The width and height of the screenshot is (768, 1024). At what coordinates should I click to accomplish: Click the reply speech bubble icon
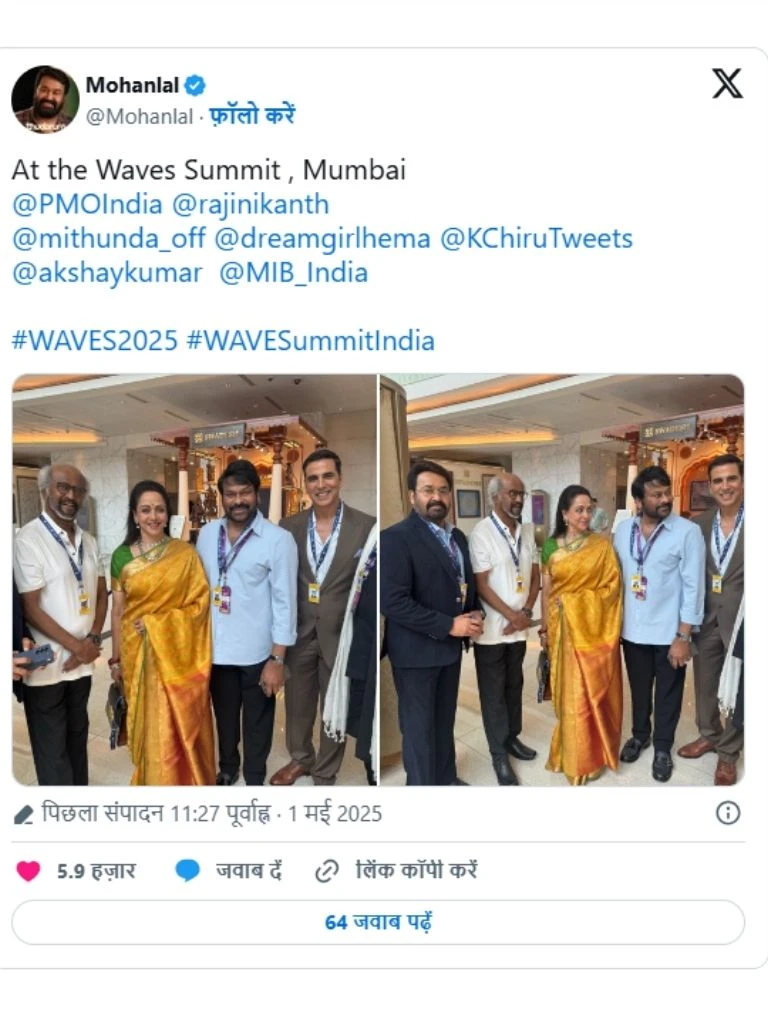tap(187, 871)
